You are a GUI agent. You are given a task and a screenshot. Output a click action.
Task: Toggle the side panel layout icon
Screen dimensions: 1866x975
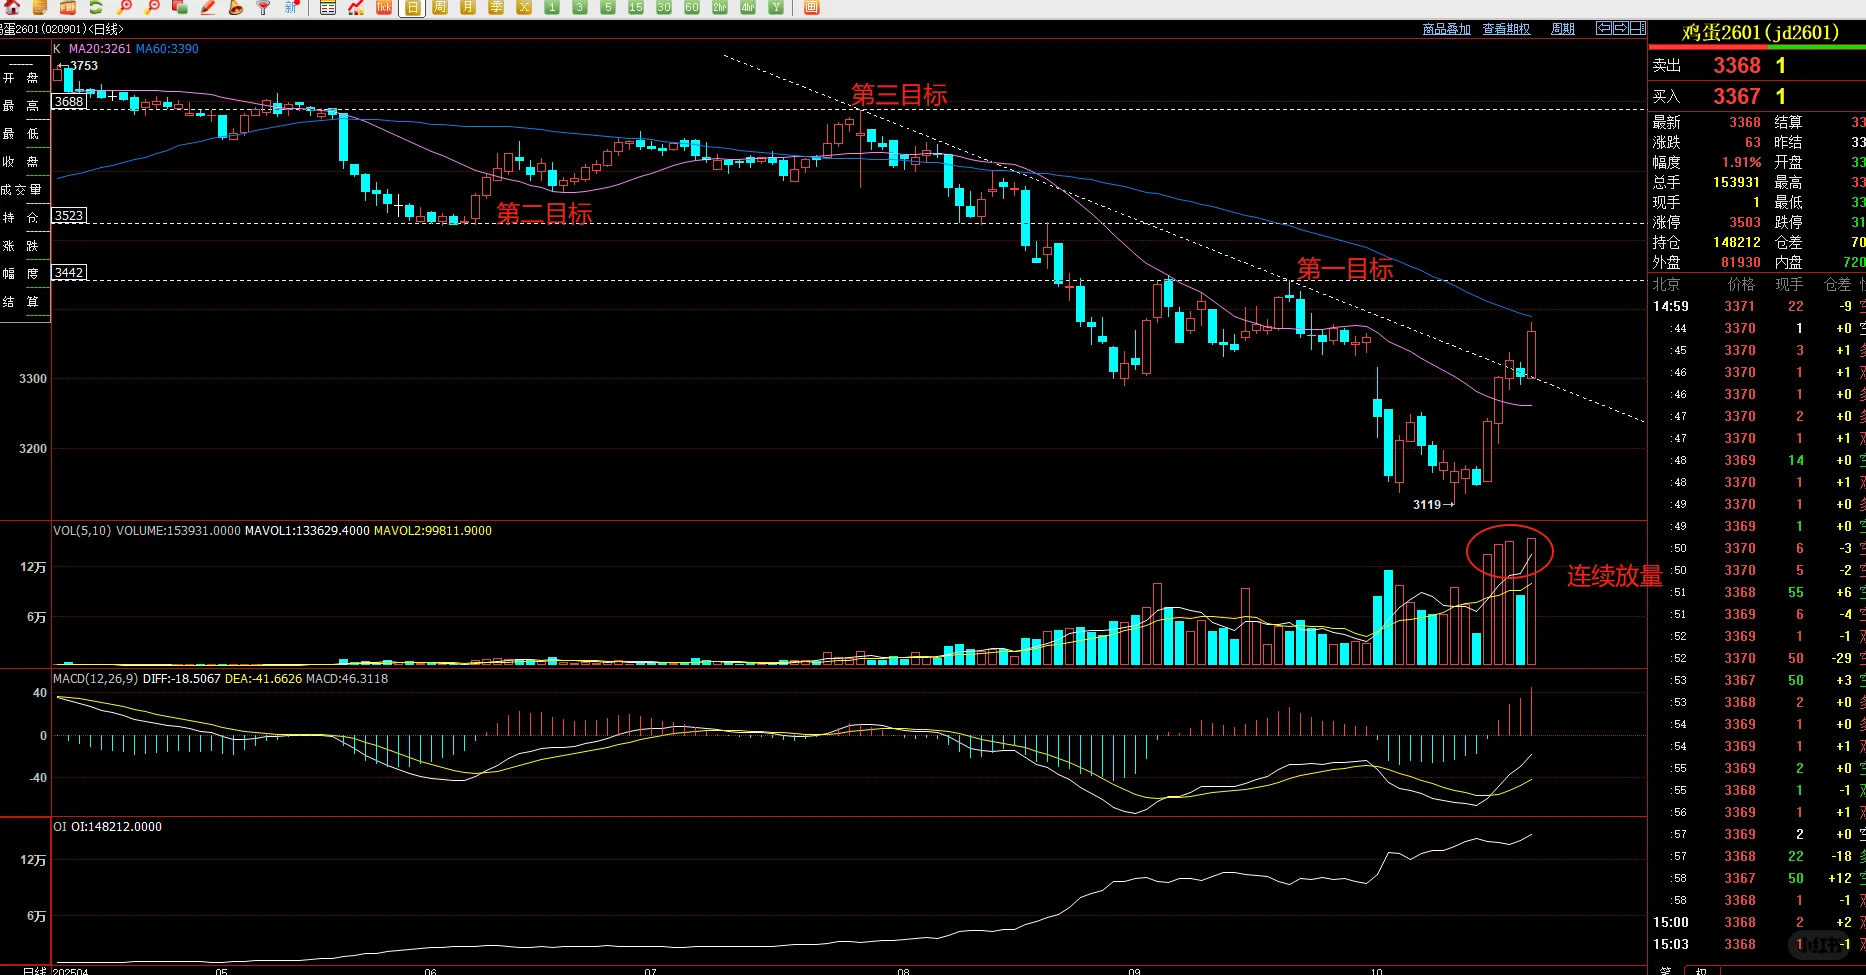1638,28
